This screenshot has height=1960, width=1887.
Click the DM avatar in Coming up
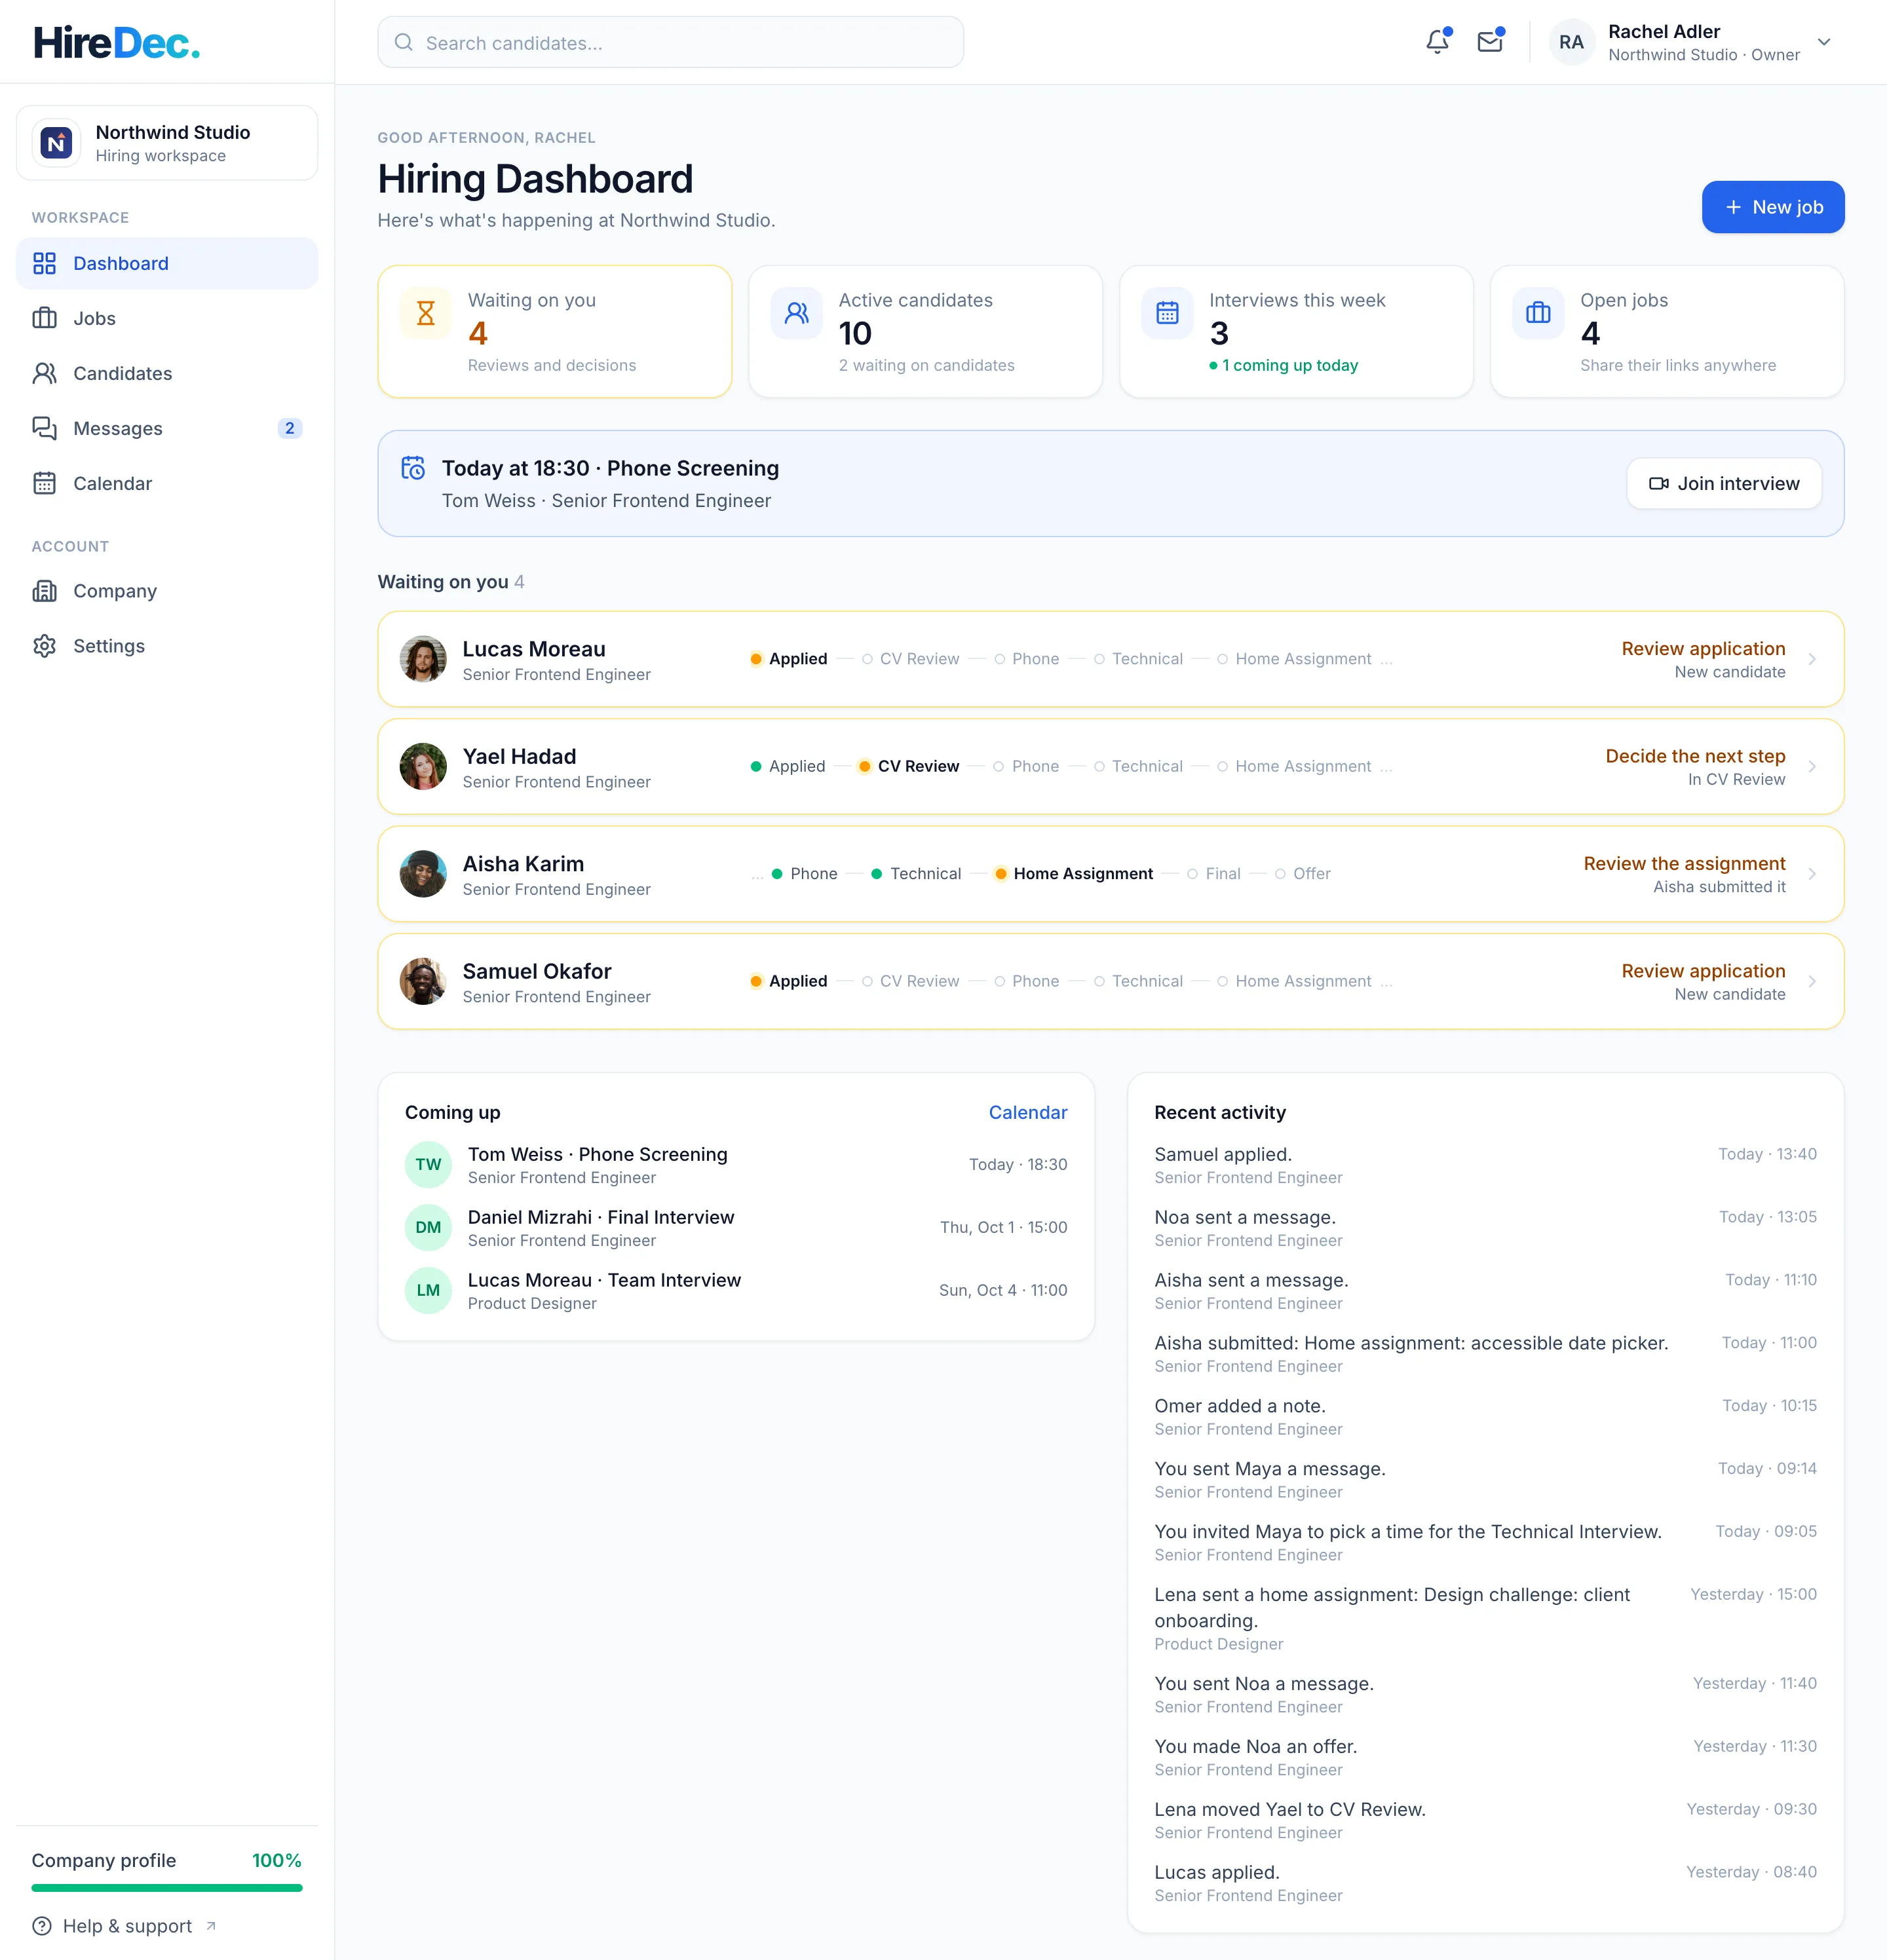coord(428,1227)
